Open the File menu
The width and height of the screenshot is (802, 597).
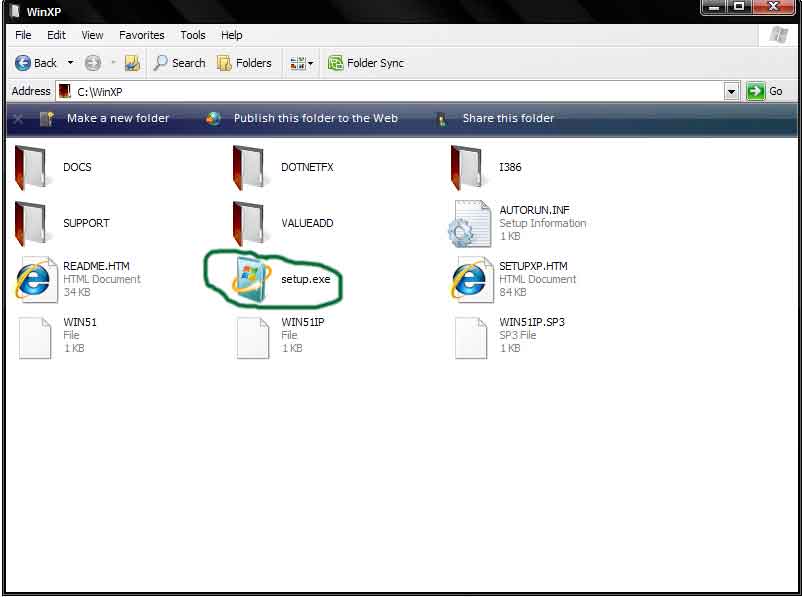[x=23, y=35]
